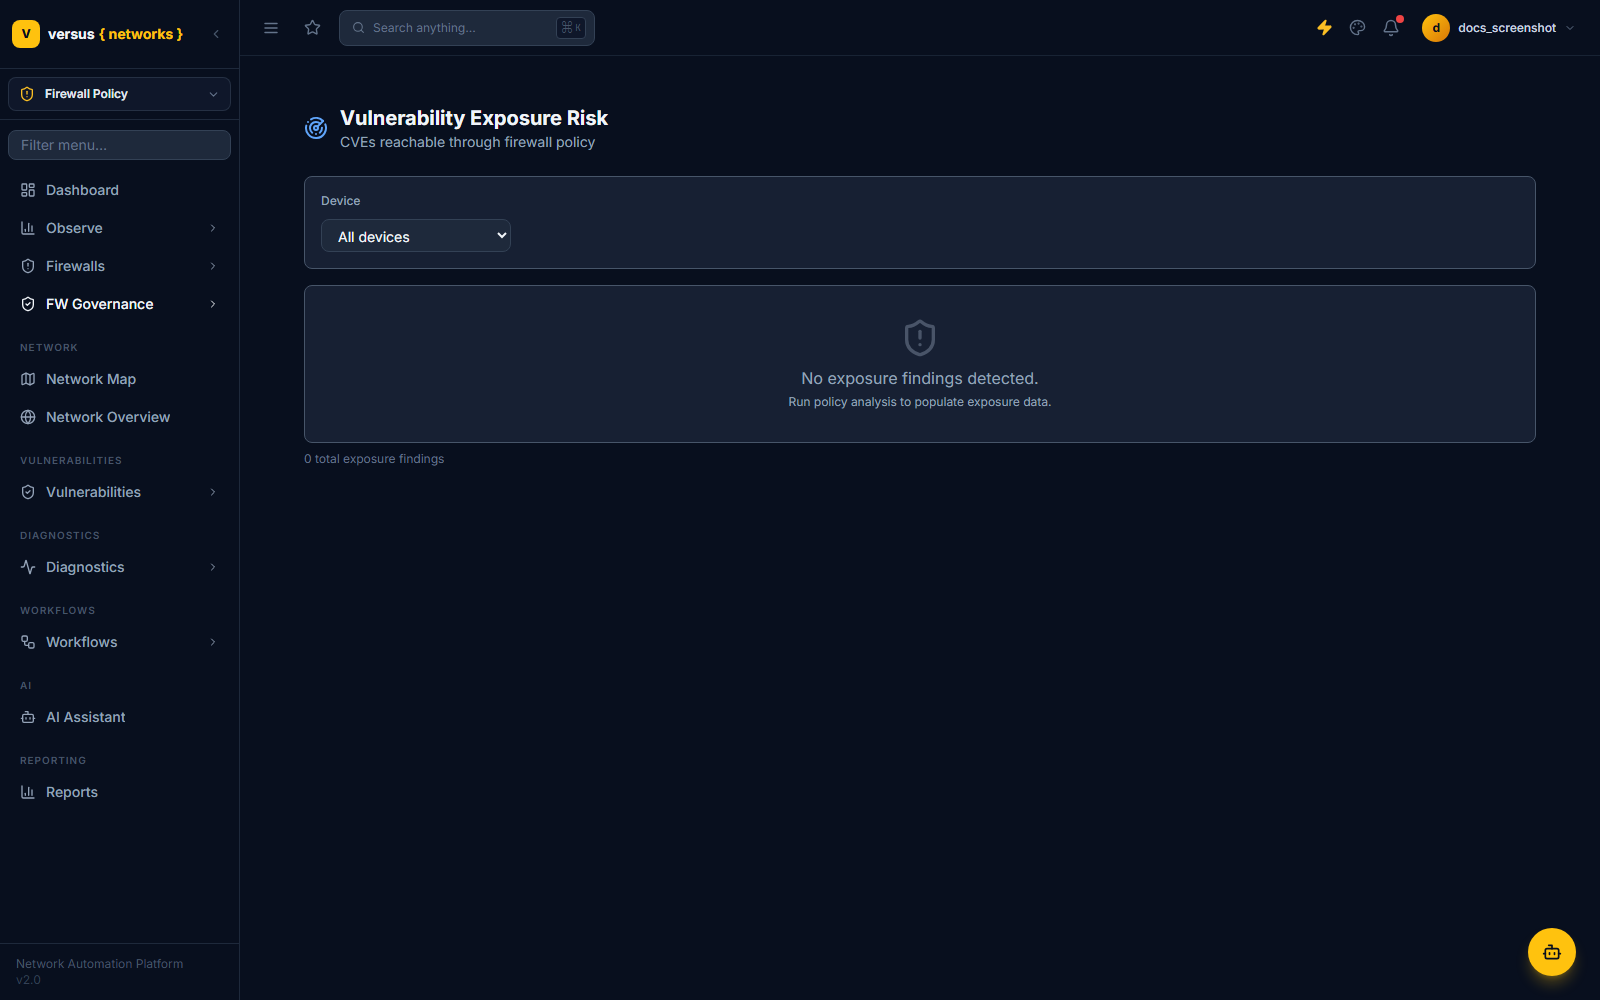Click the 'Network Automation Platform' footer text
Image resolution: width=1600 pixels, height=1000 pixels.
click(x=100, y=964)
